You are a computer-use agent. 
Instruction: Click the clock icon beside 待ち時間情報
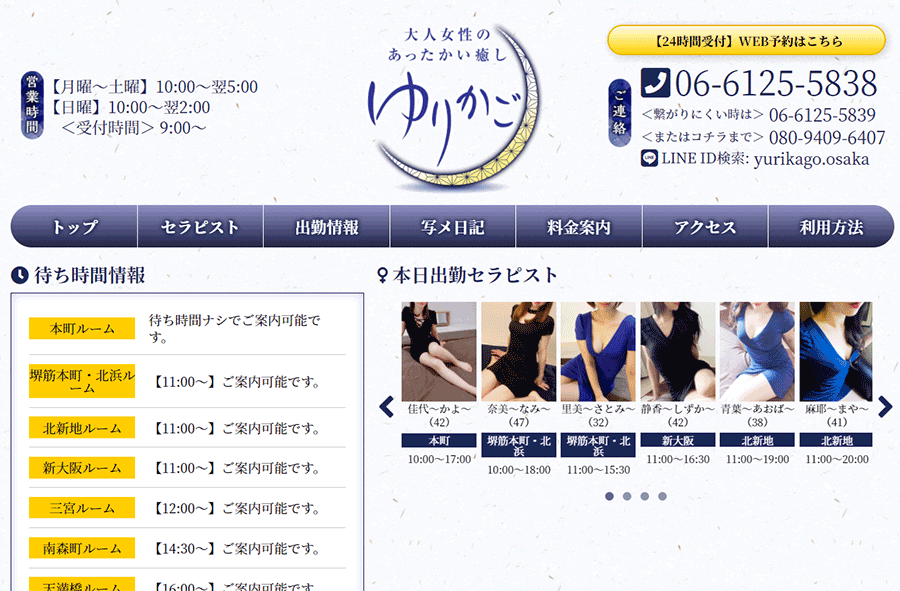pyautogui.click(x=20, y=275)
